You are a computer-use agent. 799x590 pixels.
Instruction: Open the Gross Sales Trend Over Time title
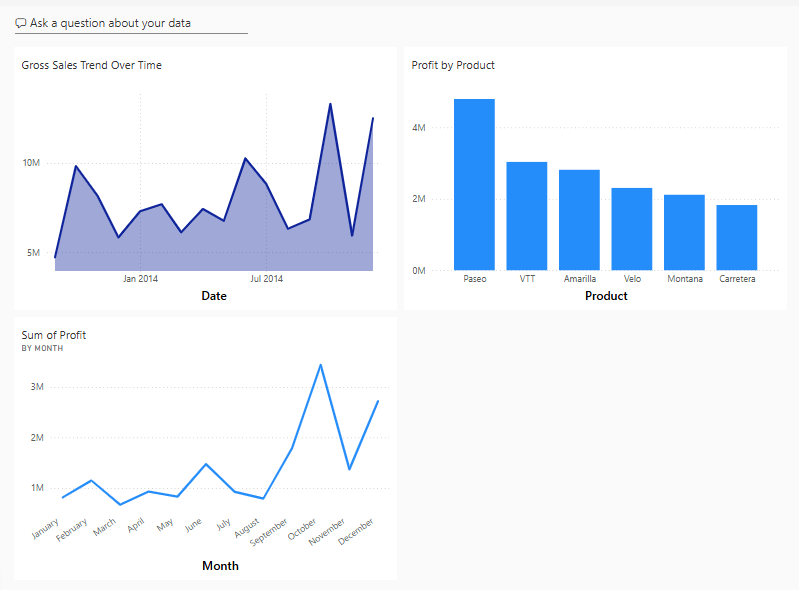click(x=92, y=65)
